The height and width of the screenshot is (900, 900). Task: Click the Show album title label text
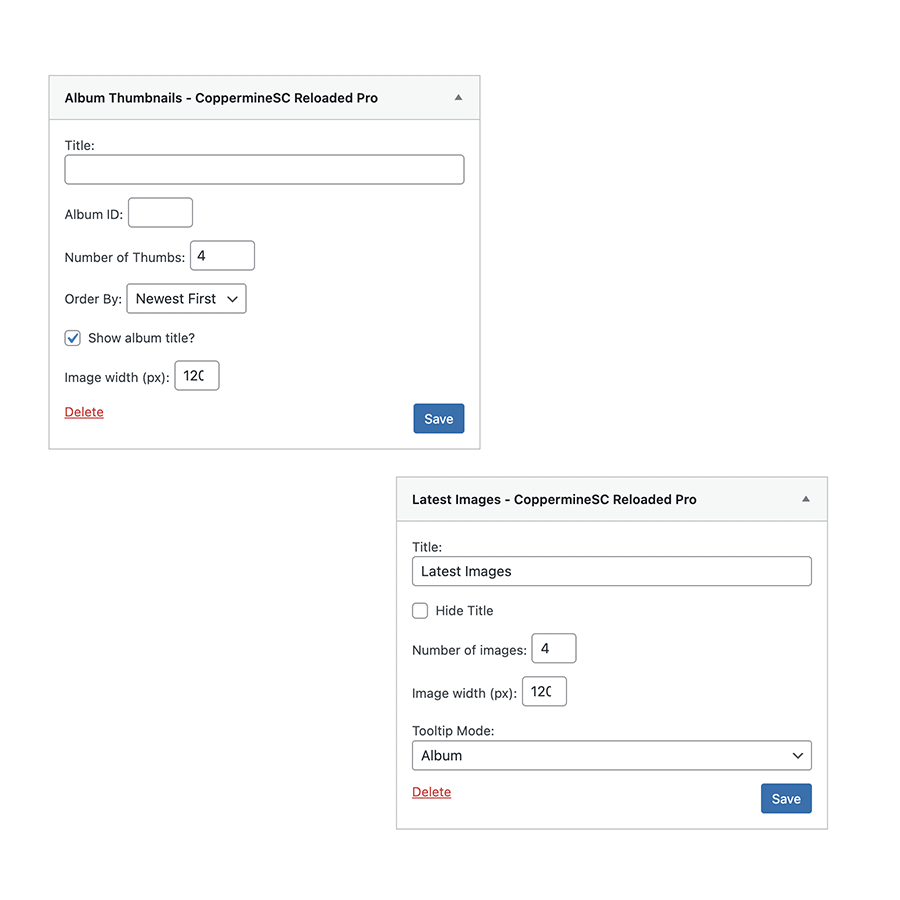(141, 338)
